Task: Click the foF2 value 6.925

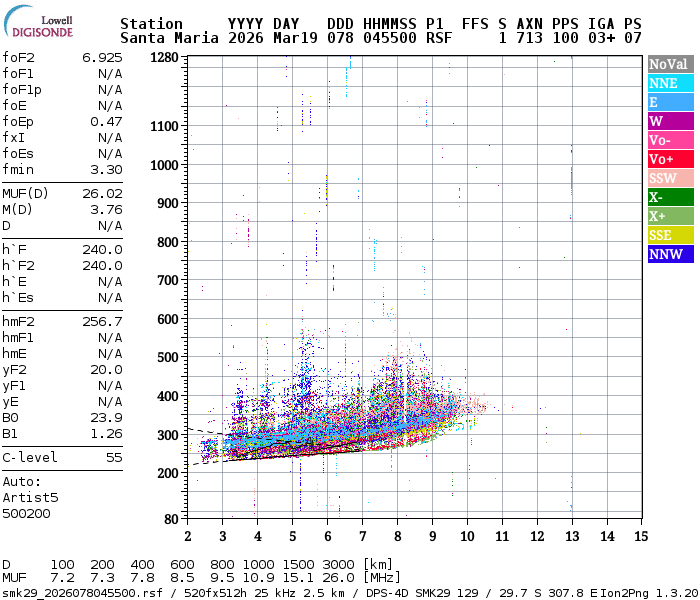Action: [102, 57]
